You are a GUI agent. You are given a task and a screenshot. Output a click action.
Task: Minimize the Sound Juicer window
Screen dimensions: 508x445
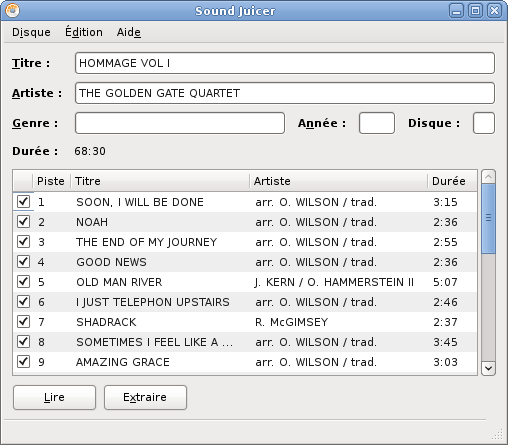pyautogui.click(x=456, y=11)
